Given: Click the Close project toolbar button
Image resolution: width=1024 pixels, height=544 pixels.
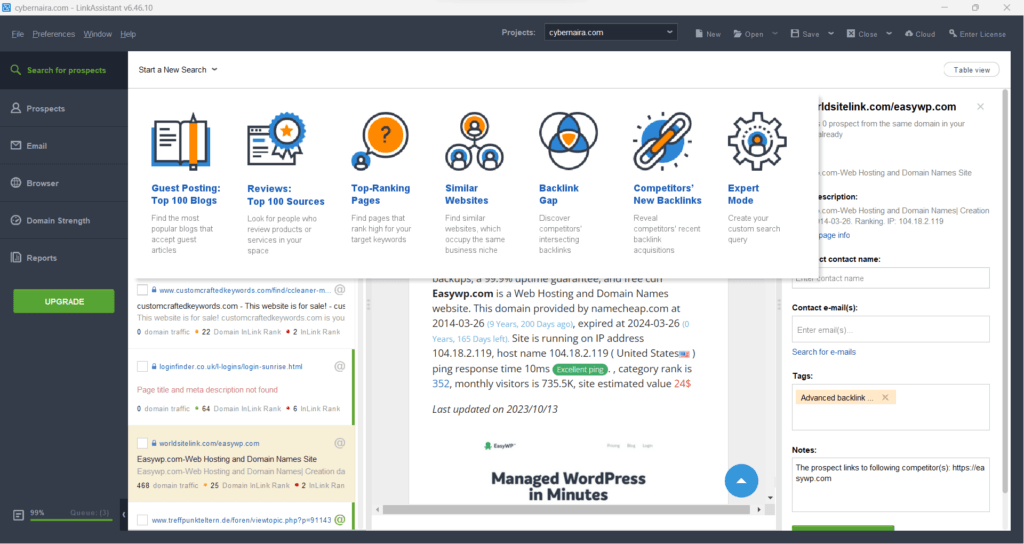Looking at the screenshot, I should (x=862, y=34).
